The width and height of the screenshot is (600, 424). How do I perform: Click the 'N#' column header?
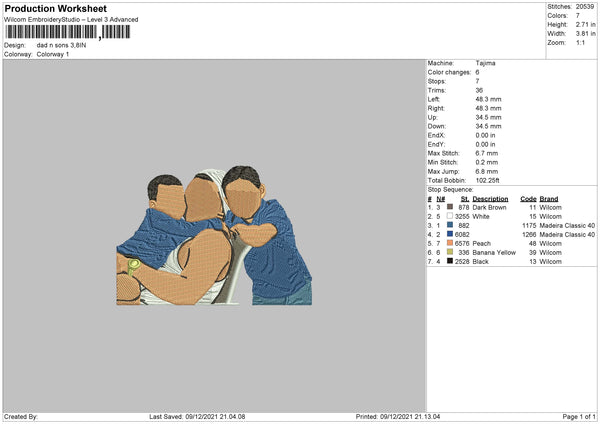440,199
